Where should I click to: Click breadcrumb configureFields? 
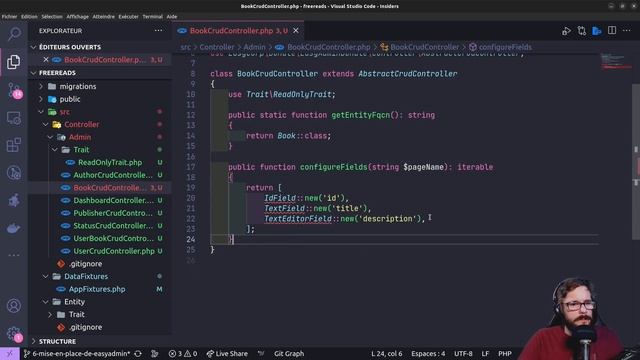point(505,47)
